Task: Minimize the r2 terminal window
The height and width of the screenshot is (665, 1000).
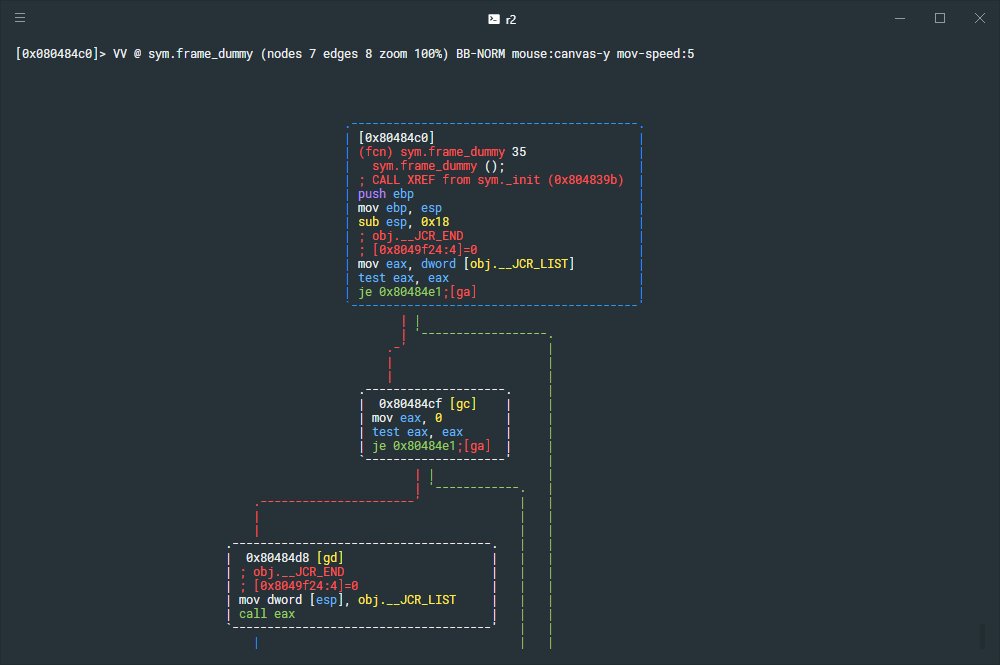Action: 900,18
